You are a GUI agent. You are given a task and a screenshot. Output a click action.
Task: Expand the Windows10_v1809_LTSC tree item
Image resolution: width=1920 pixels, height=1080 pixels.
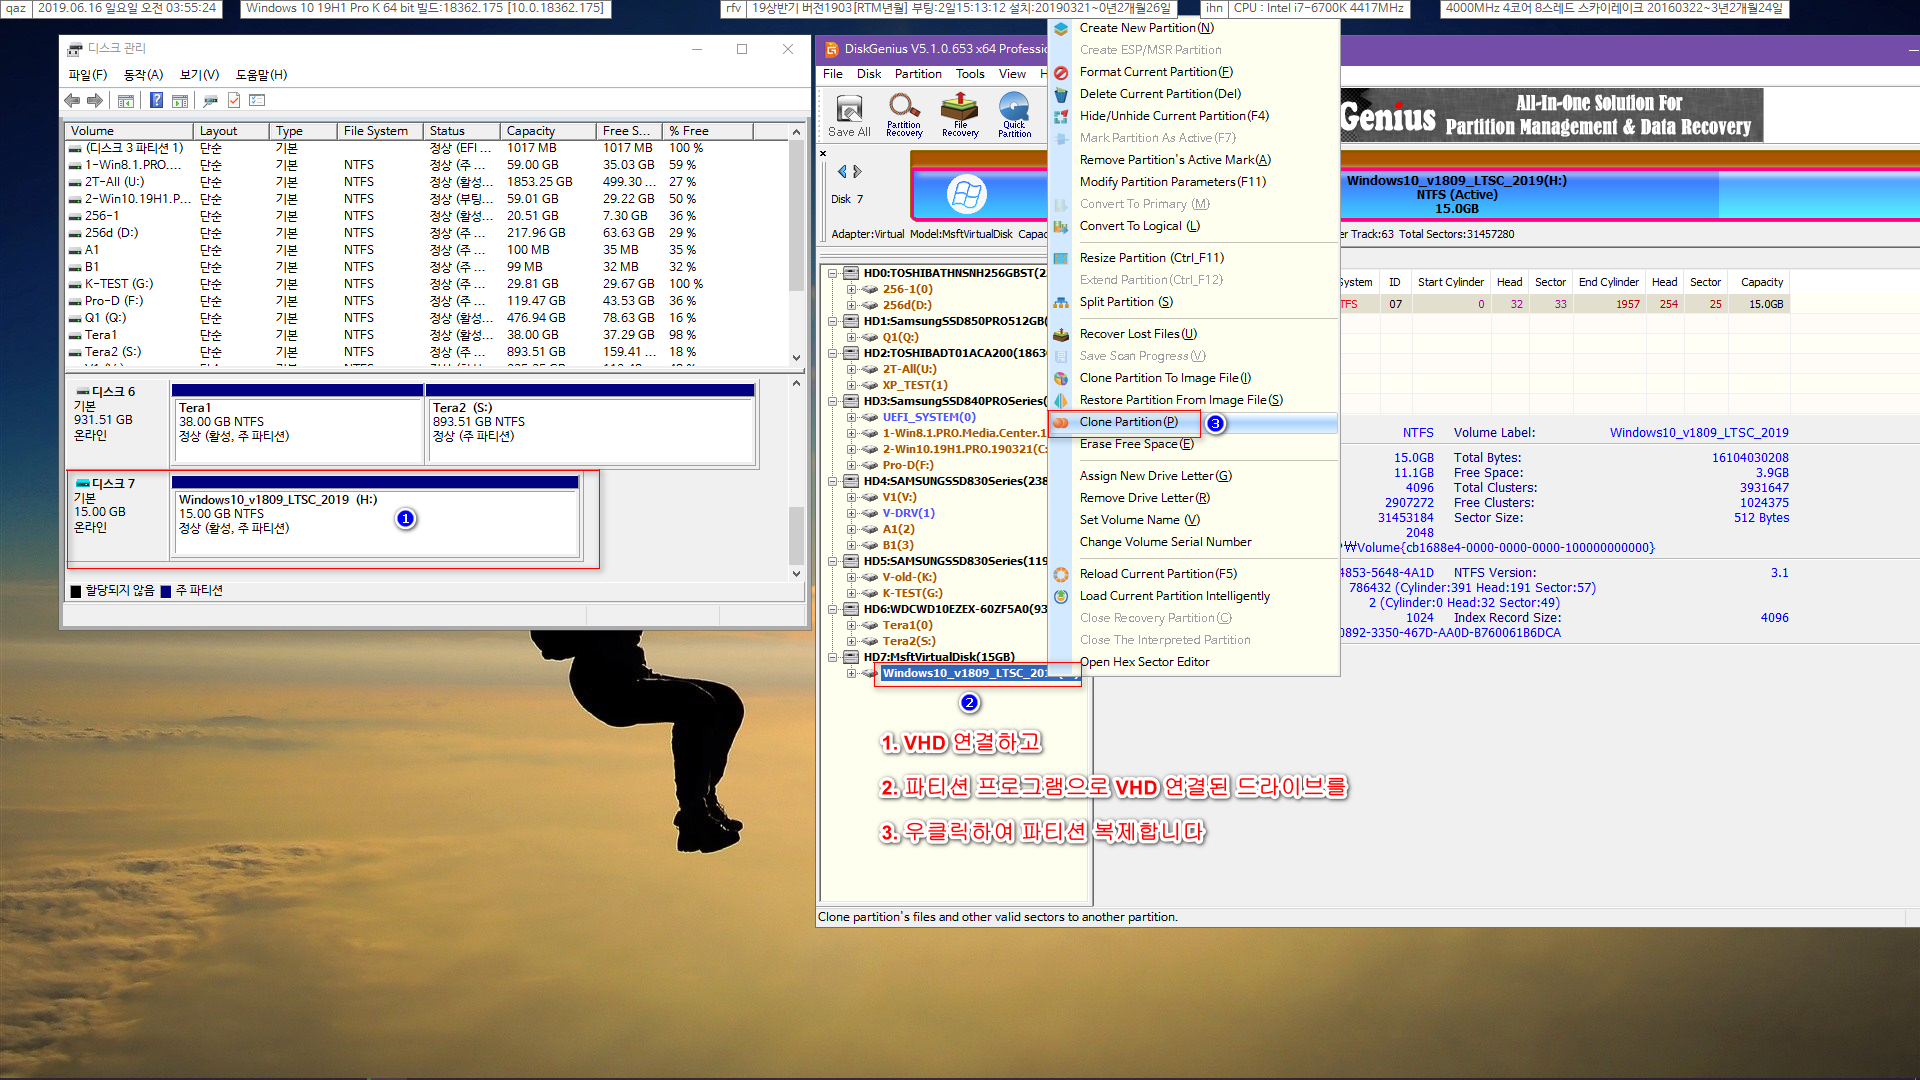[x=851, y=673]
